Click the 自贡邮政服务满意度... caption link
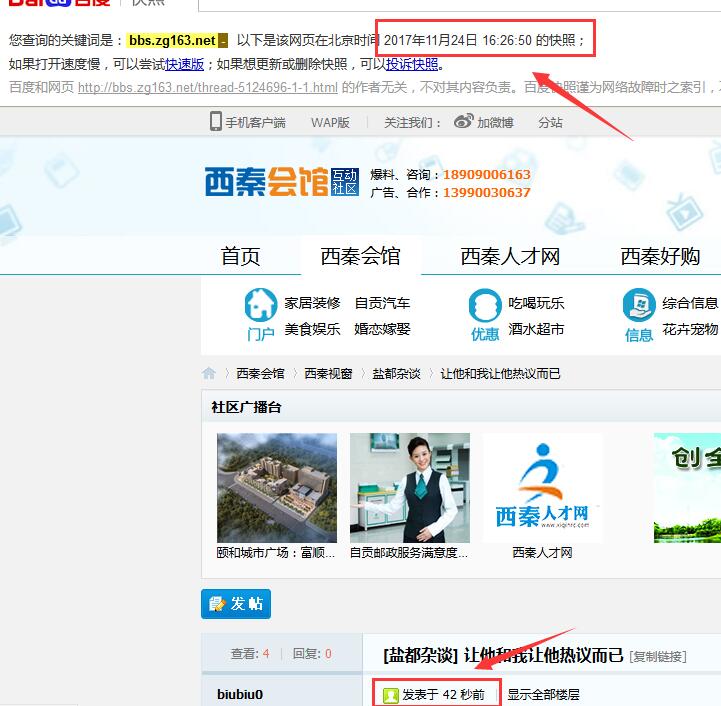Viewport: 721px width, 706px height. [409, 552]
